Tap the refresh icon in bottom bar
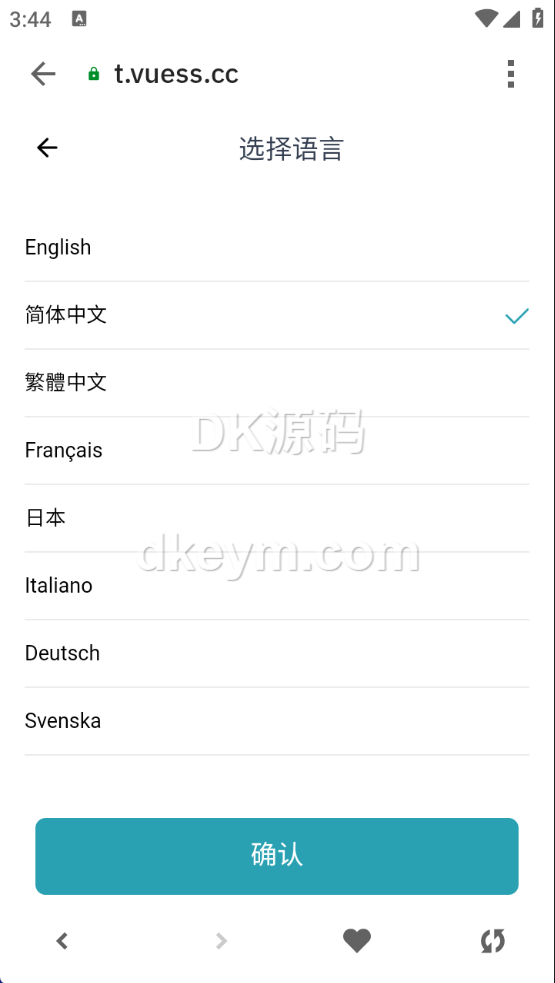Viewport: 555px width, 983px height. (x=493, y=940)
